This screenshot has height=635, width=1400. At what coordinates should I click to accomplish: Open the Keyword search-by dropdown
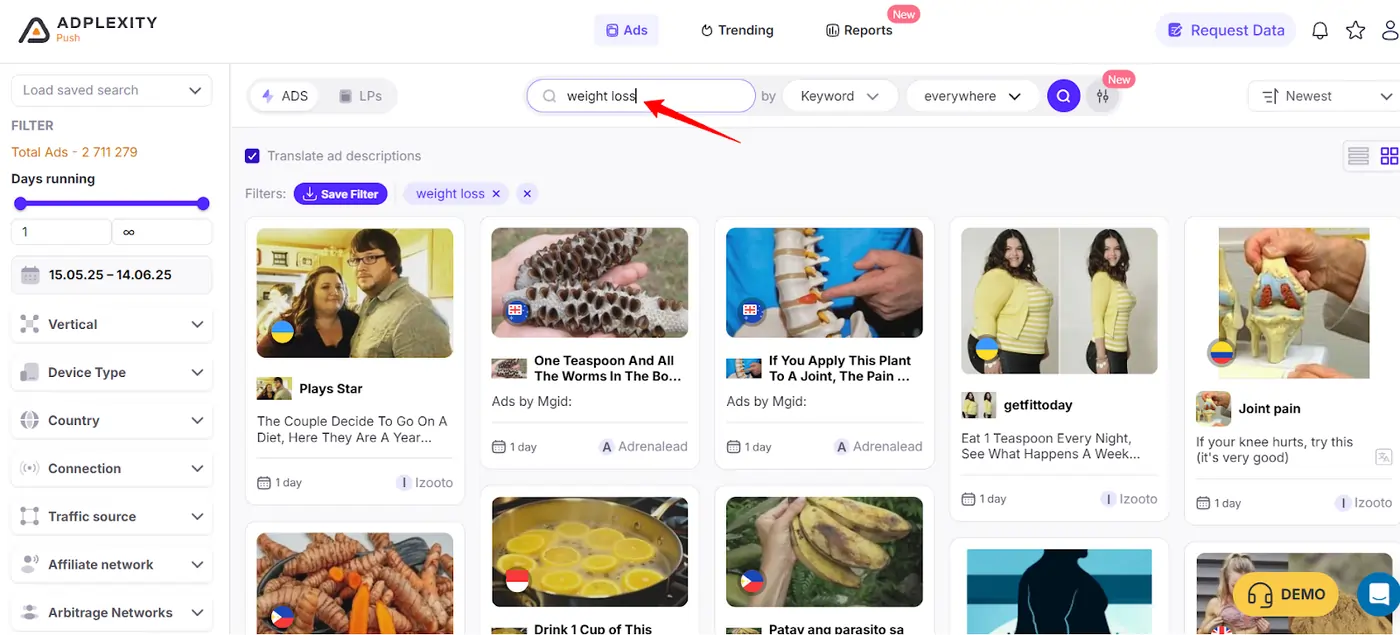(x=838, y=96)
